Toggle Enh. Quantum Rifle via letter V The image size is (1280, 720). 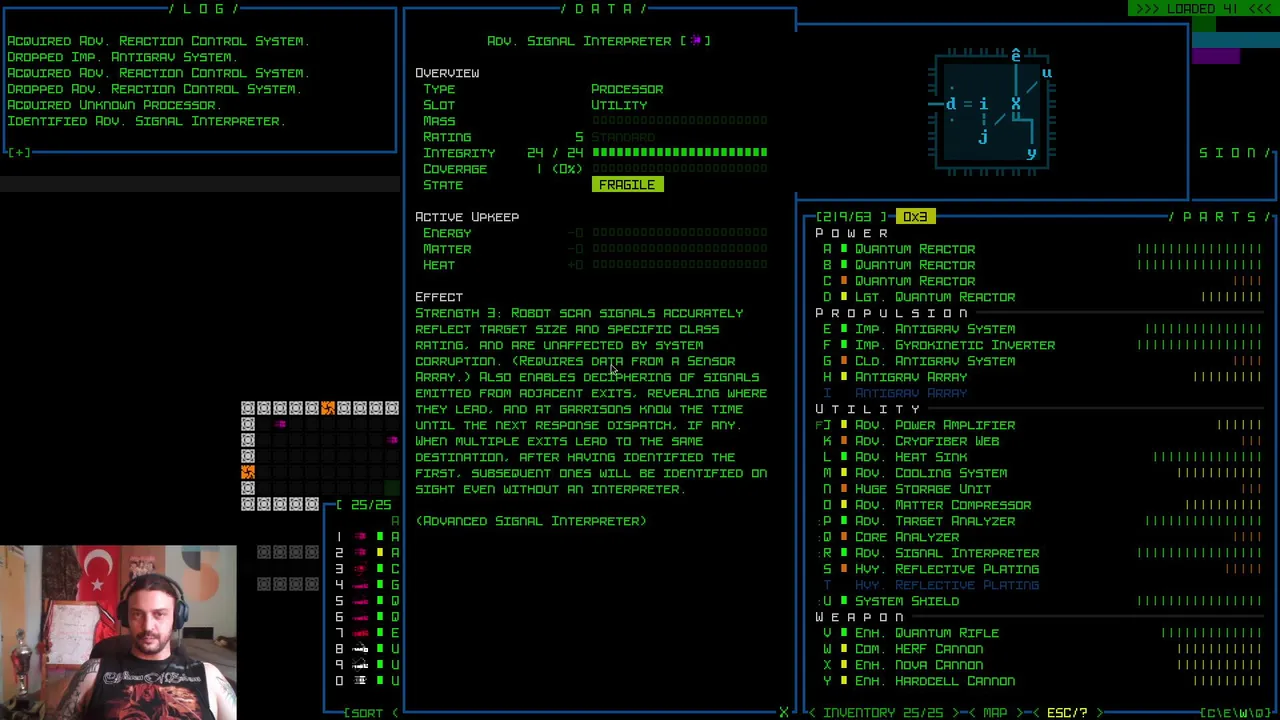click(827, 633)
